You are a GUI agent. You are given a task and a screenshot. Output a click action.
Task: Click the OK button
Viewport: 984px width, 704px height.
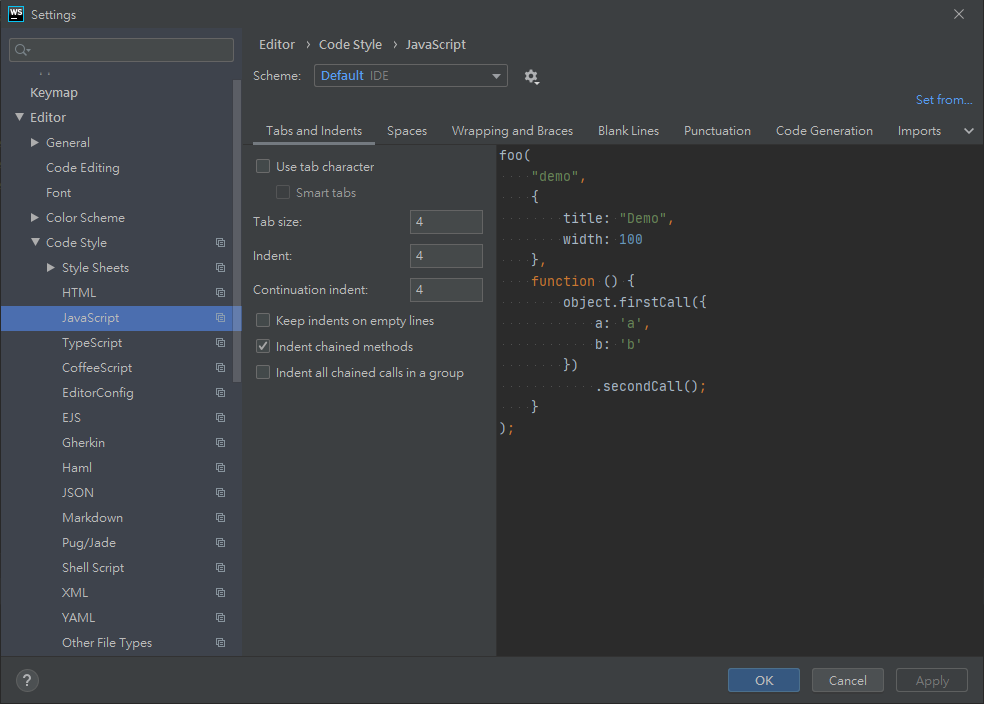764,681
